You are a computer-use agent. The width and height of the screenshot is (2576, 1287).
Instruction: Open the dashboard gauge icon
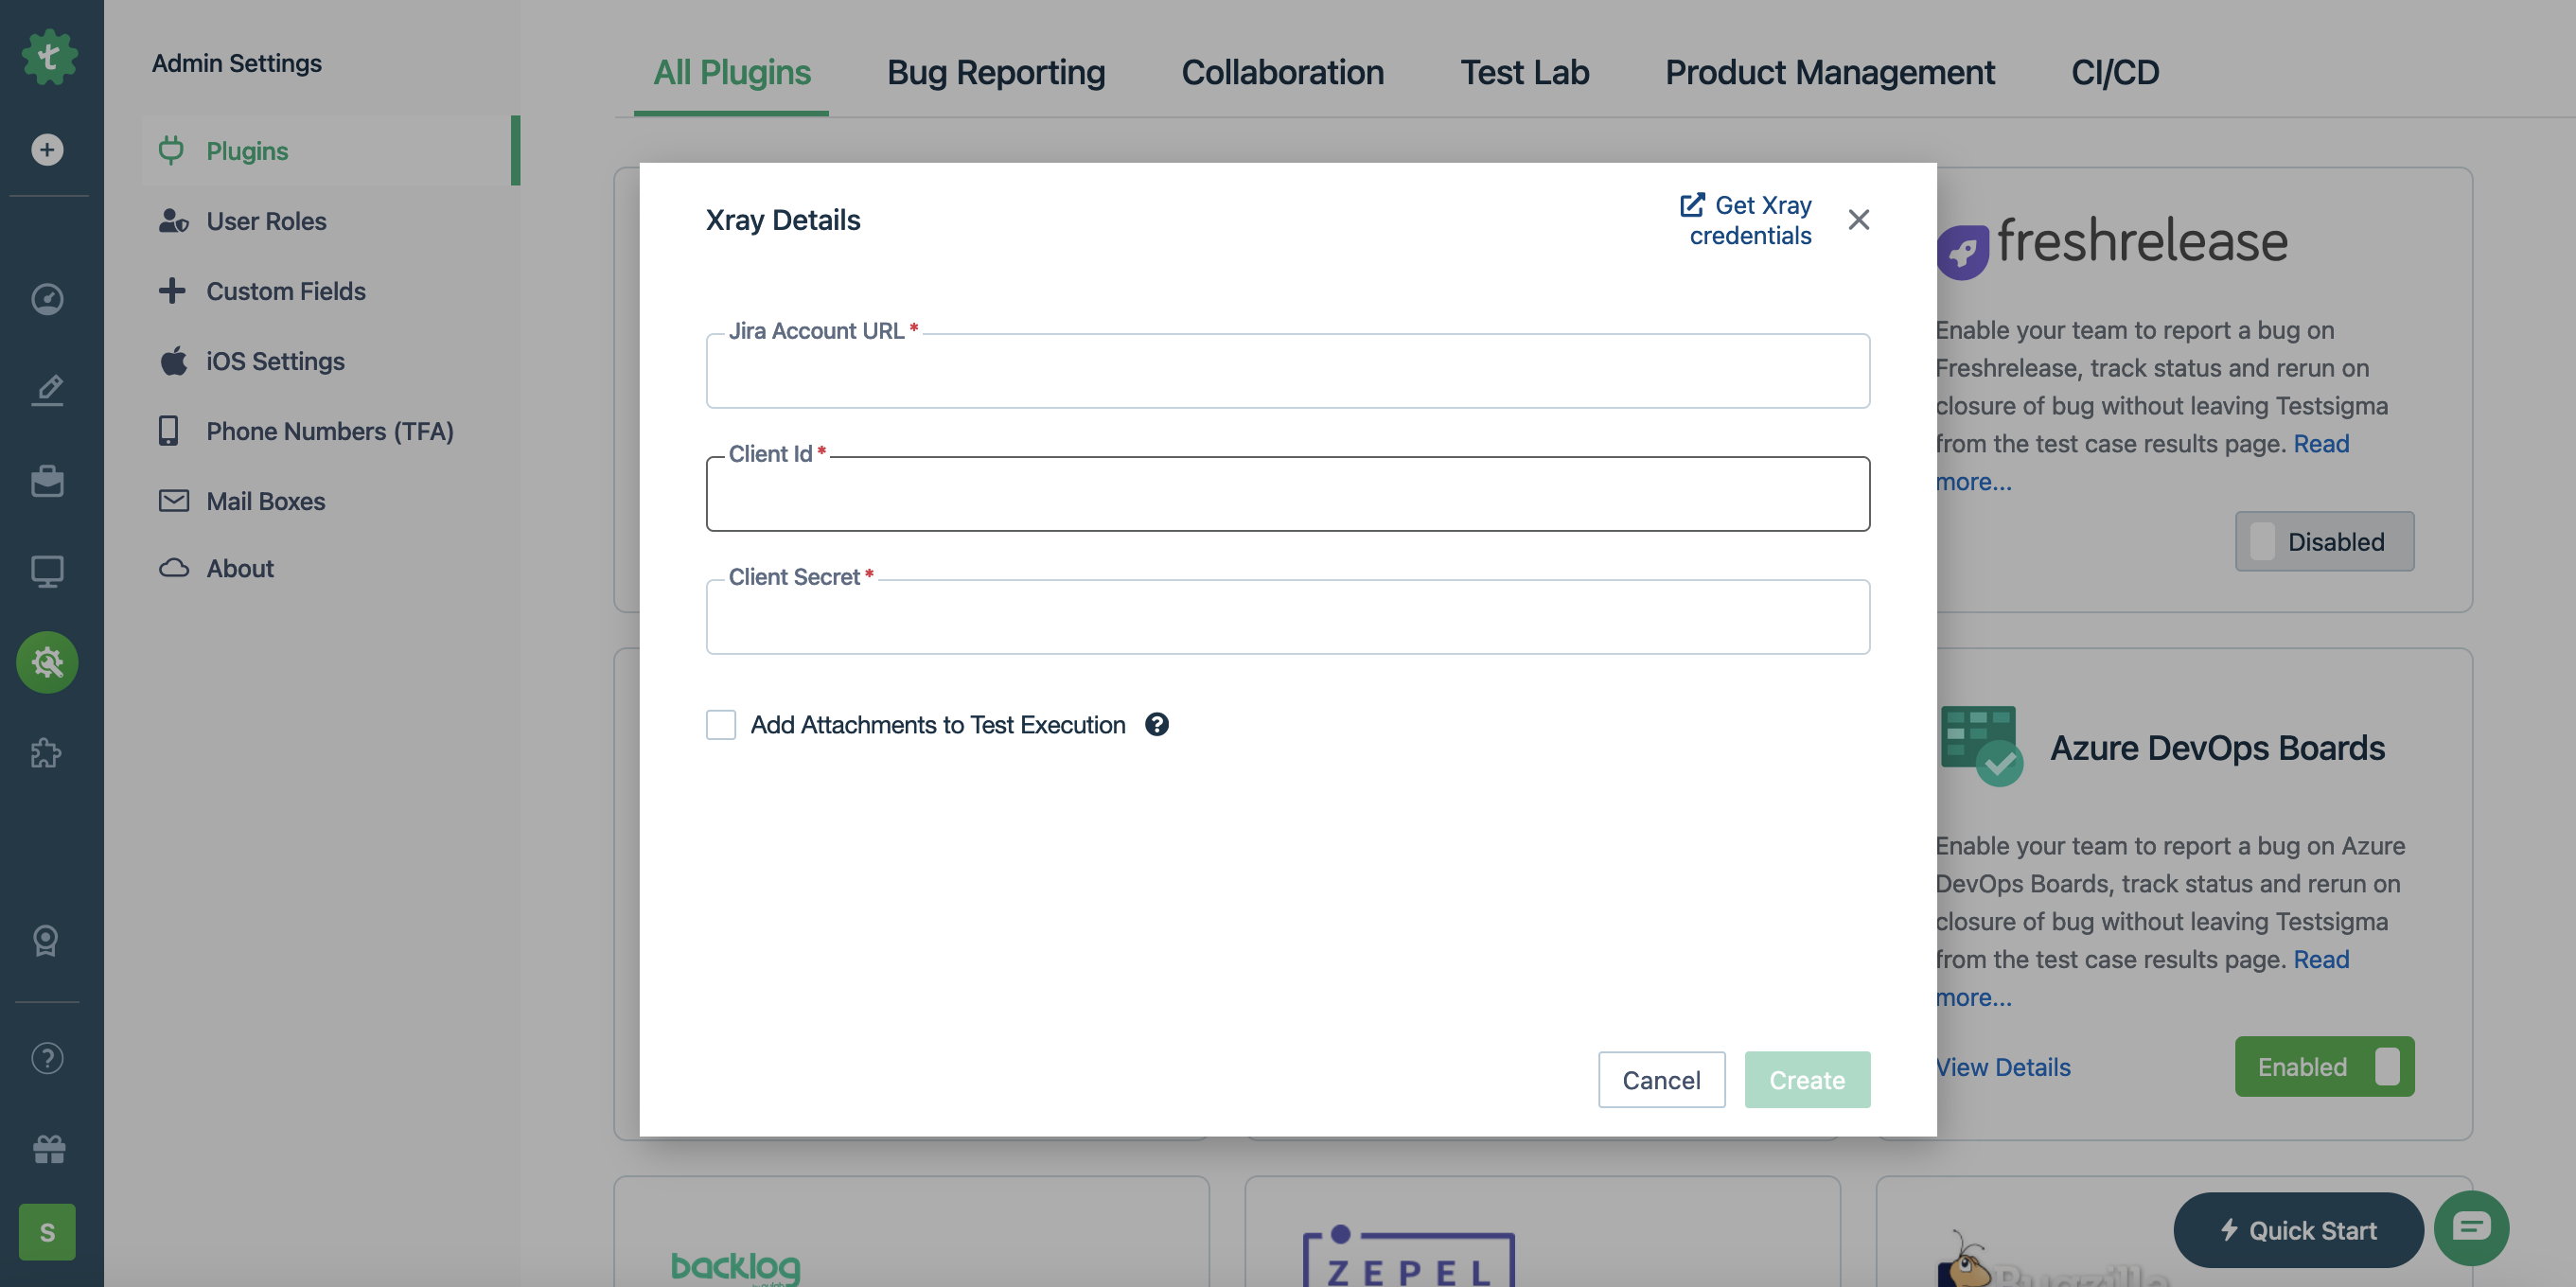point(47,299)
